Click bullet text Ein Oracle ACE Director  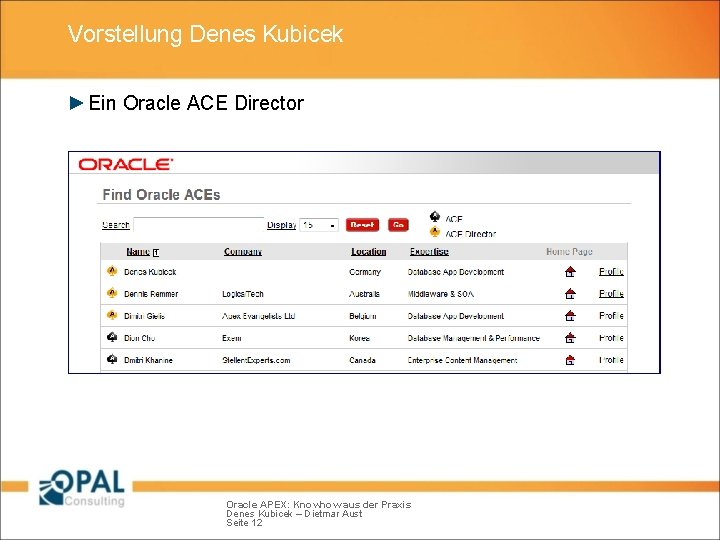pos(196,103)
